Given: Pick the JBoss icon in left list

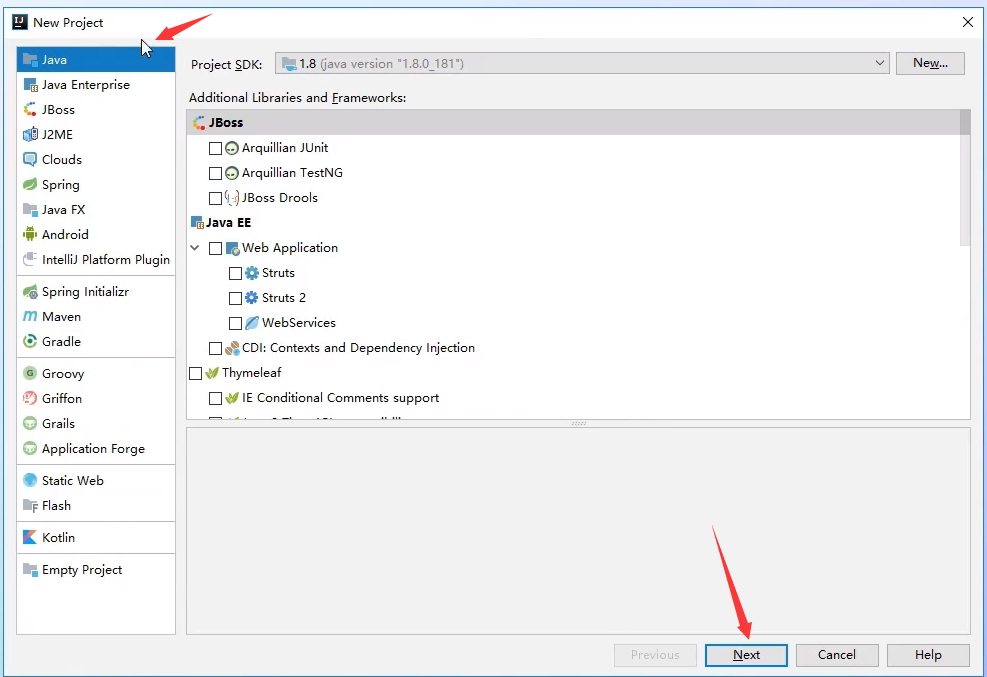Looking at the screenshot, I should [x=30, y=110].
